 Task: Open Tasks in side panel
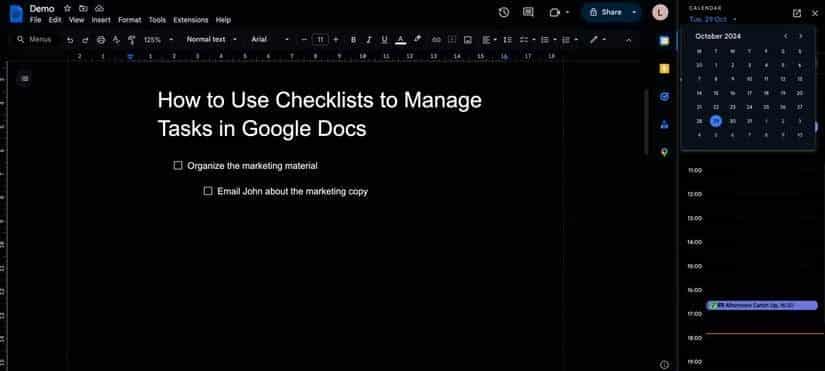tap(665, 96)
